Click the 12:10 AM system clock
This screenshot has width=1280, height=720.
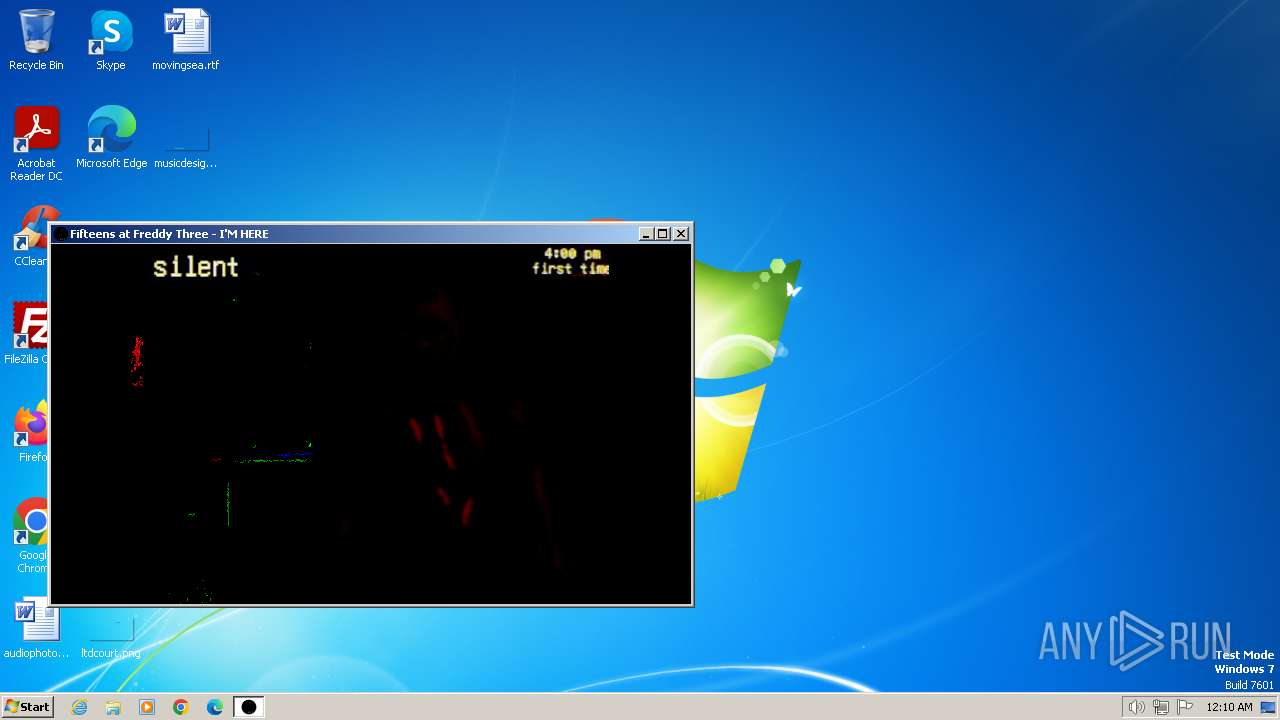click(1229, 707)
